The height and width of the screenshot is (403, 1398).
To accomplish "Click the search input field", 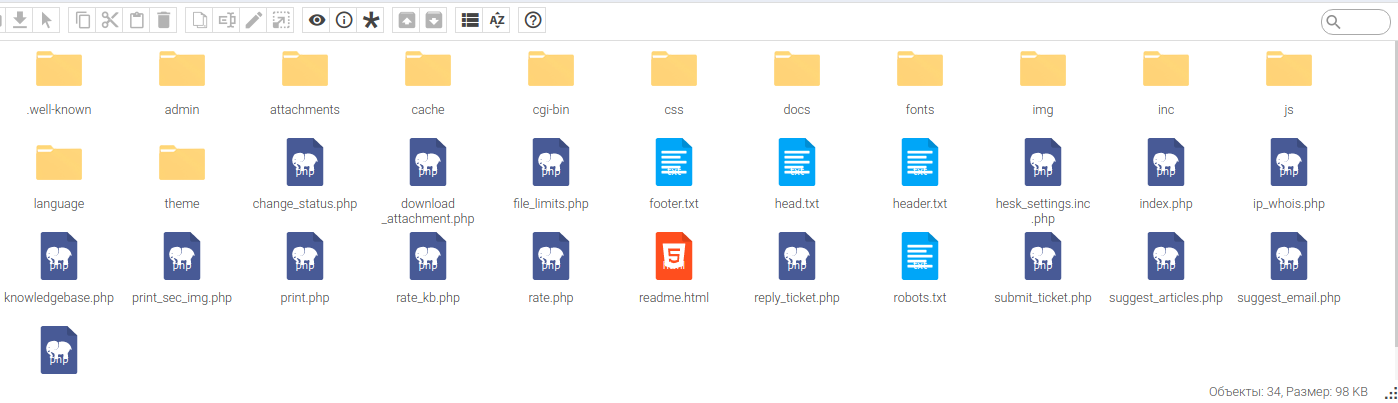I will [x=1356, y=22].
